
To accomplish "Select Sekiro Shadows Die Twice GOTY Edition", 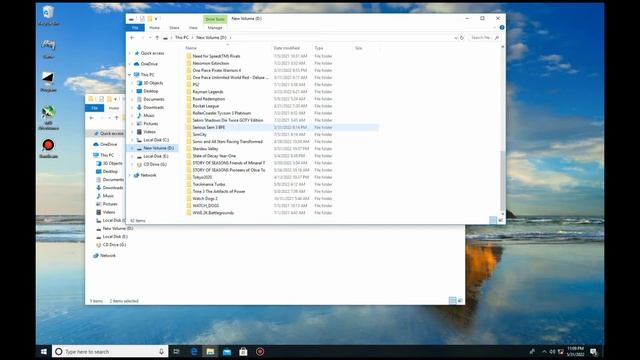I will (x=228, y=120).
